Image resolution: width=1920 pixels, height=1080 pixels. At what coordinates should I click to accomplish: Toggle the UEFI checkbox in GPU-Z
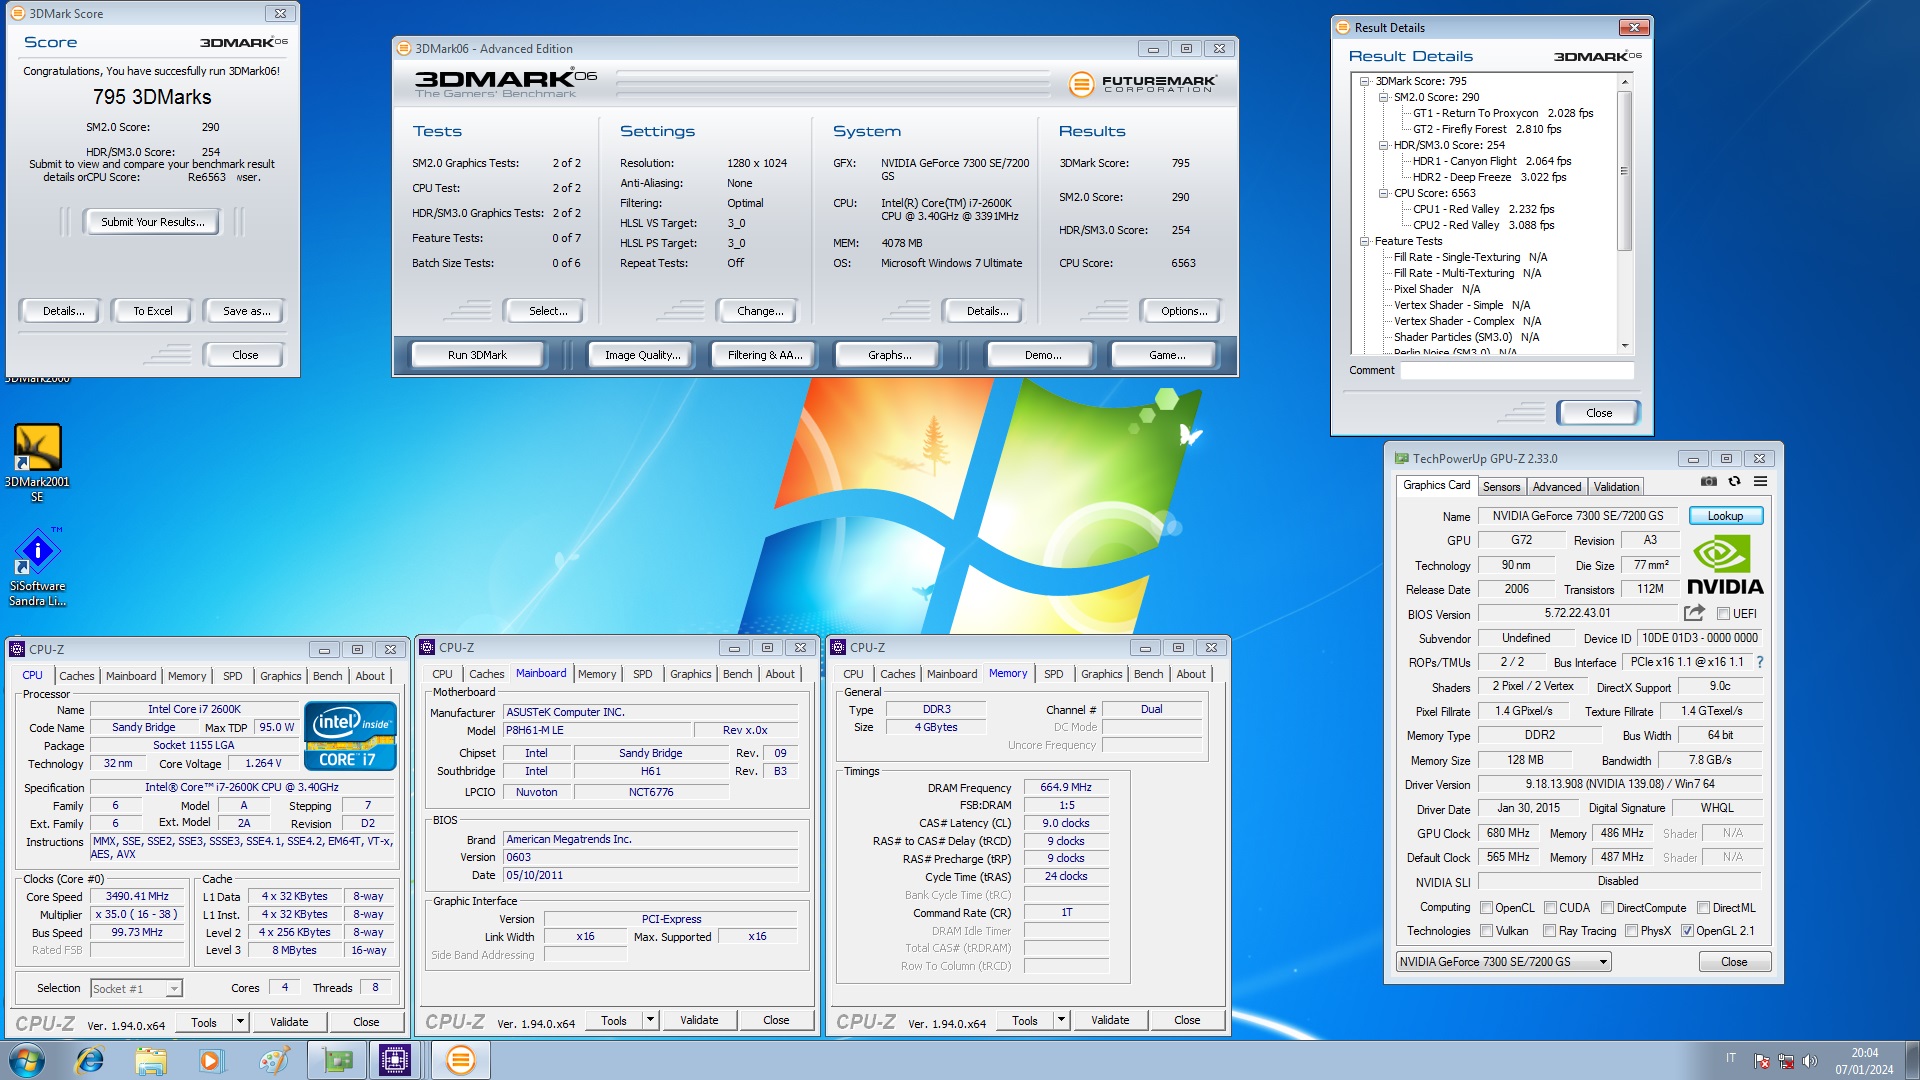(x=1724, y=614)
